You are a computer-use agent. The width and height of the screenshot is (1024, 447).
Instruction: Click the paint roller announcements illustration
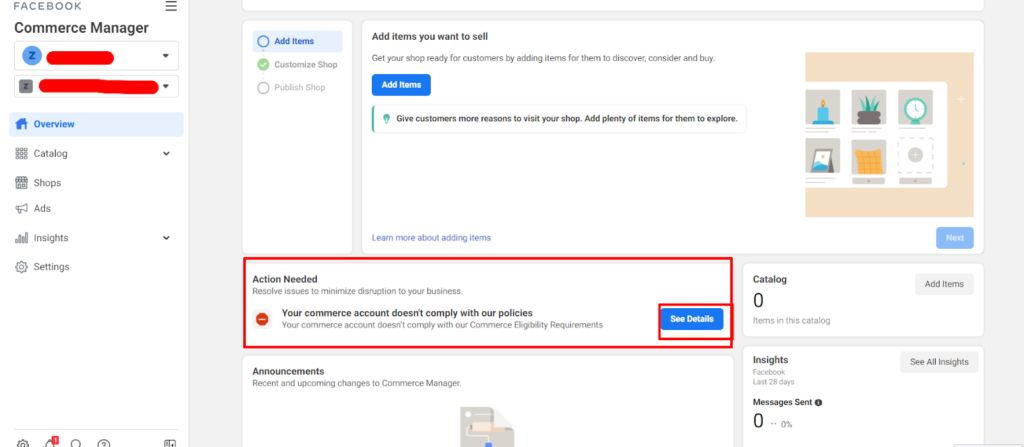(x=487, y=427)
